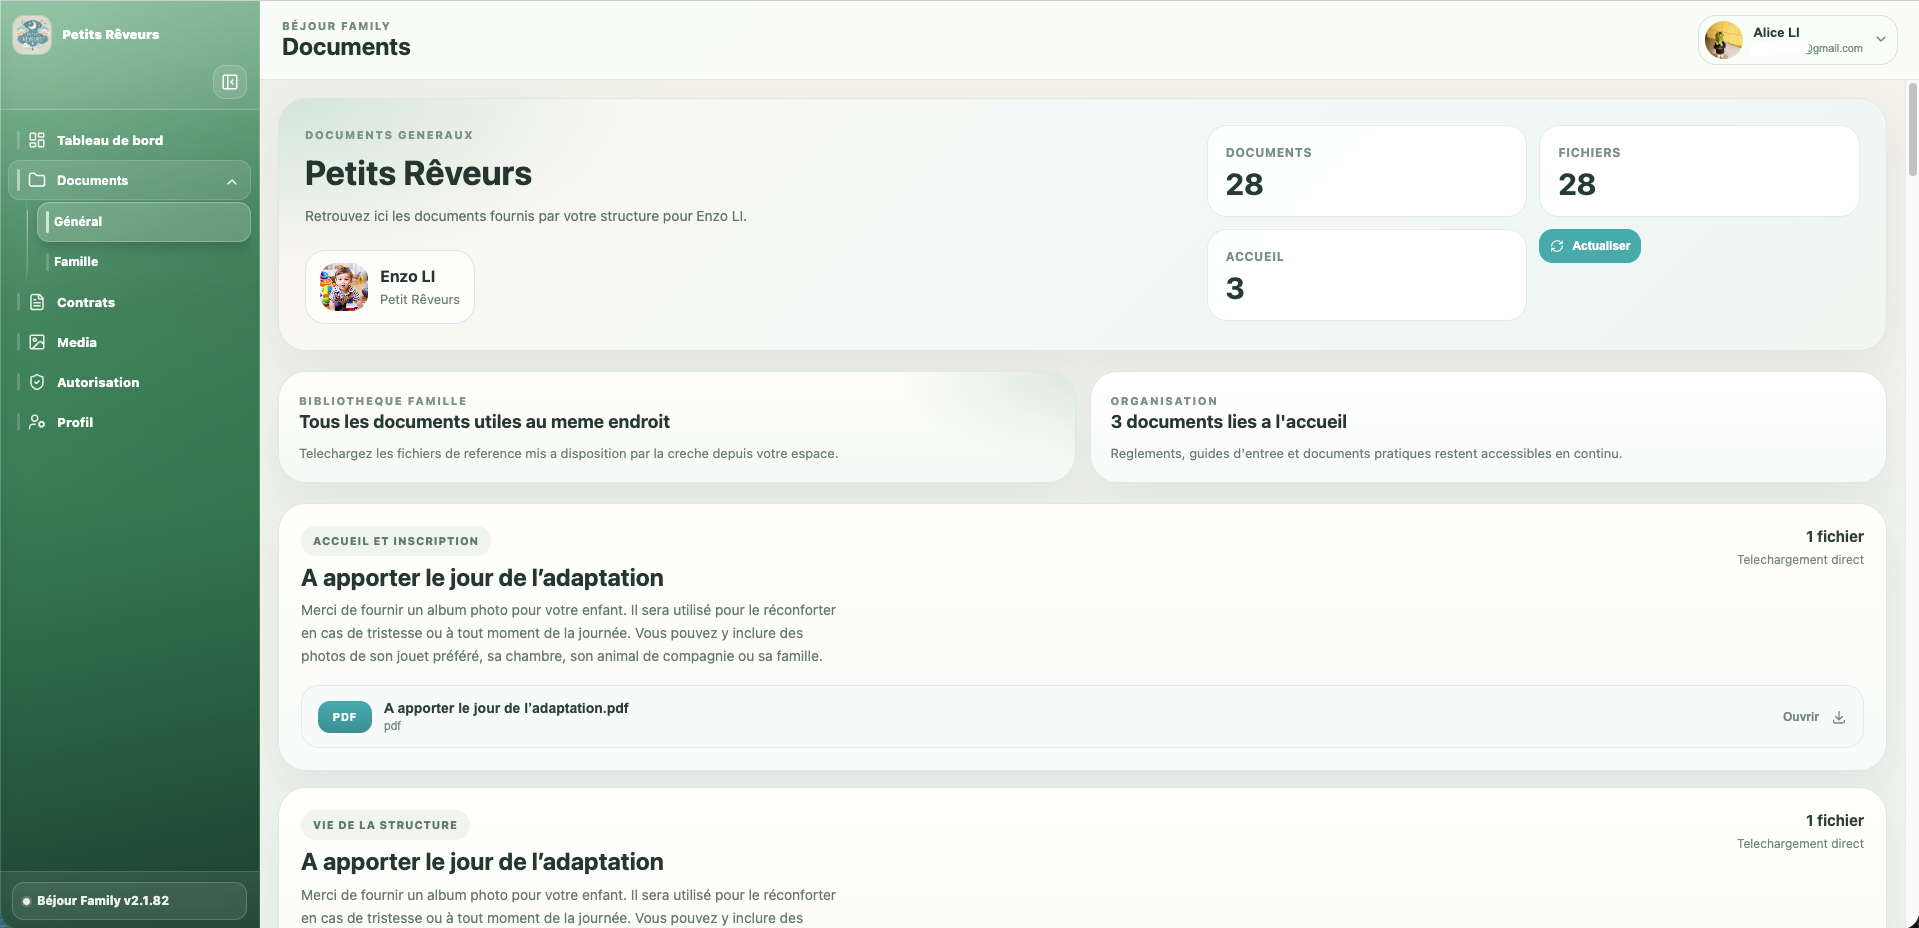1919x928 pixels.
Task: Select the Enzo LI child card
Action: click(390, 287)
